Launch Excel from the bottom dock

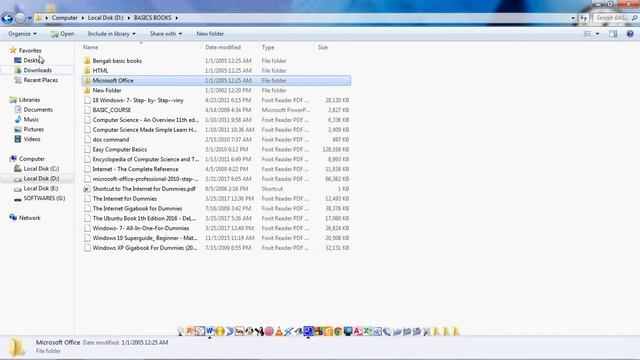pos(367,331)
